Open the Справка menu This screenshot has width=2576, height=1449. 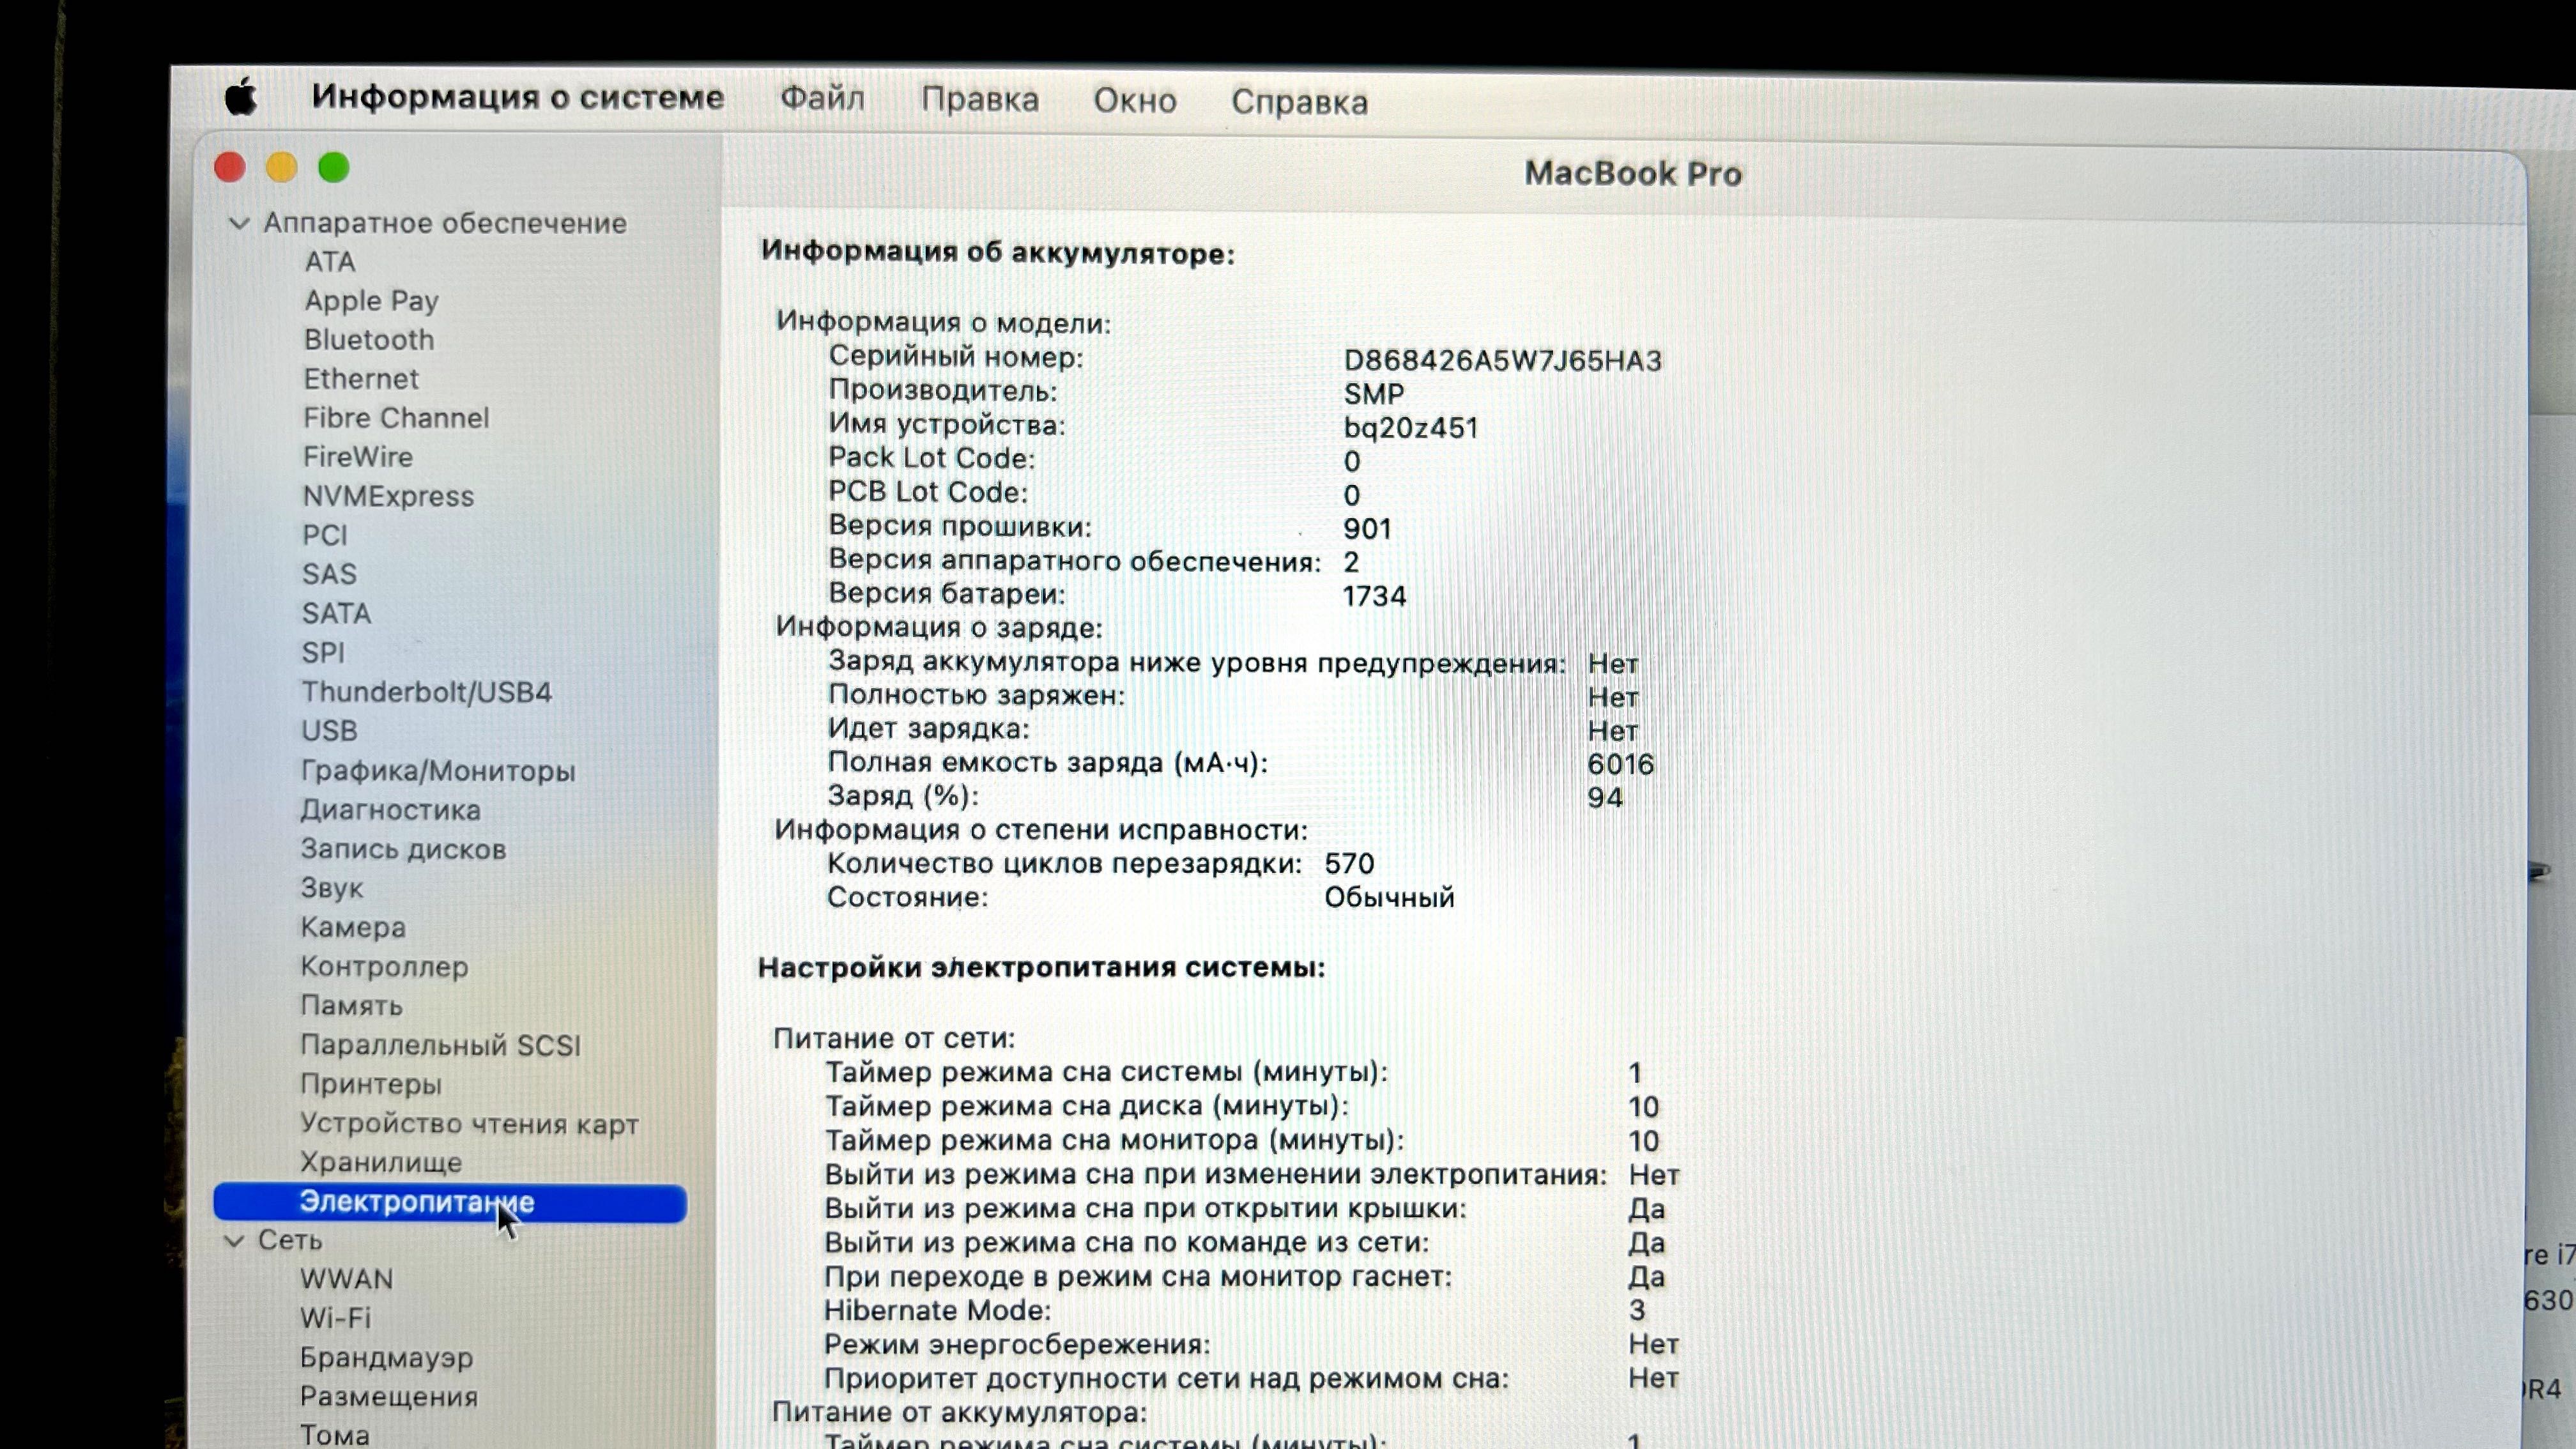(x=1299, y=102)
